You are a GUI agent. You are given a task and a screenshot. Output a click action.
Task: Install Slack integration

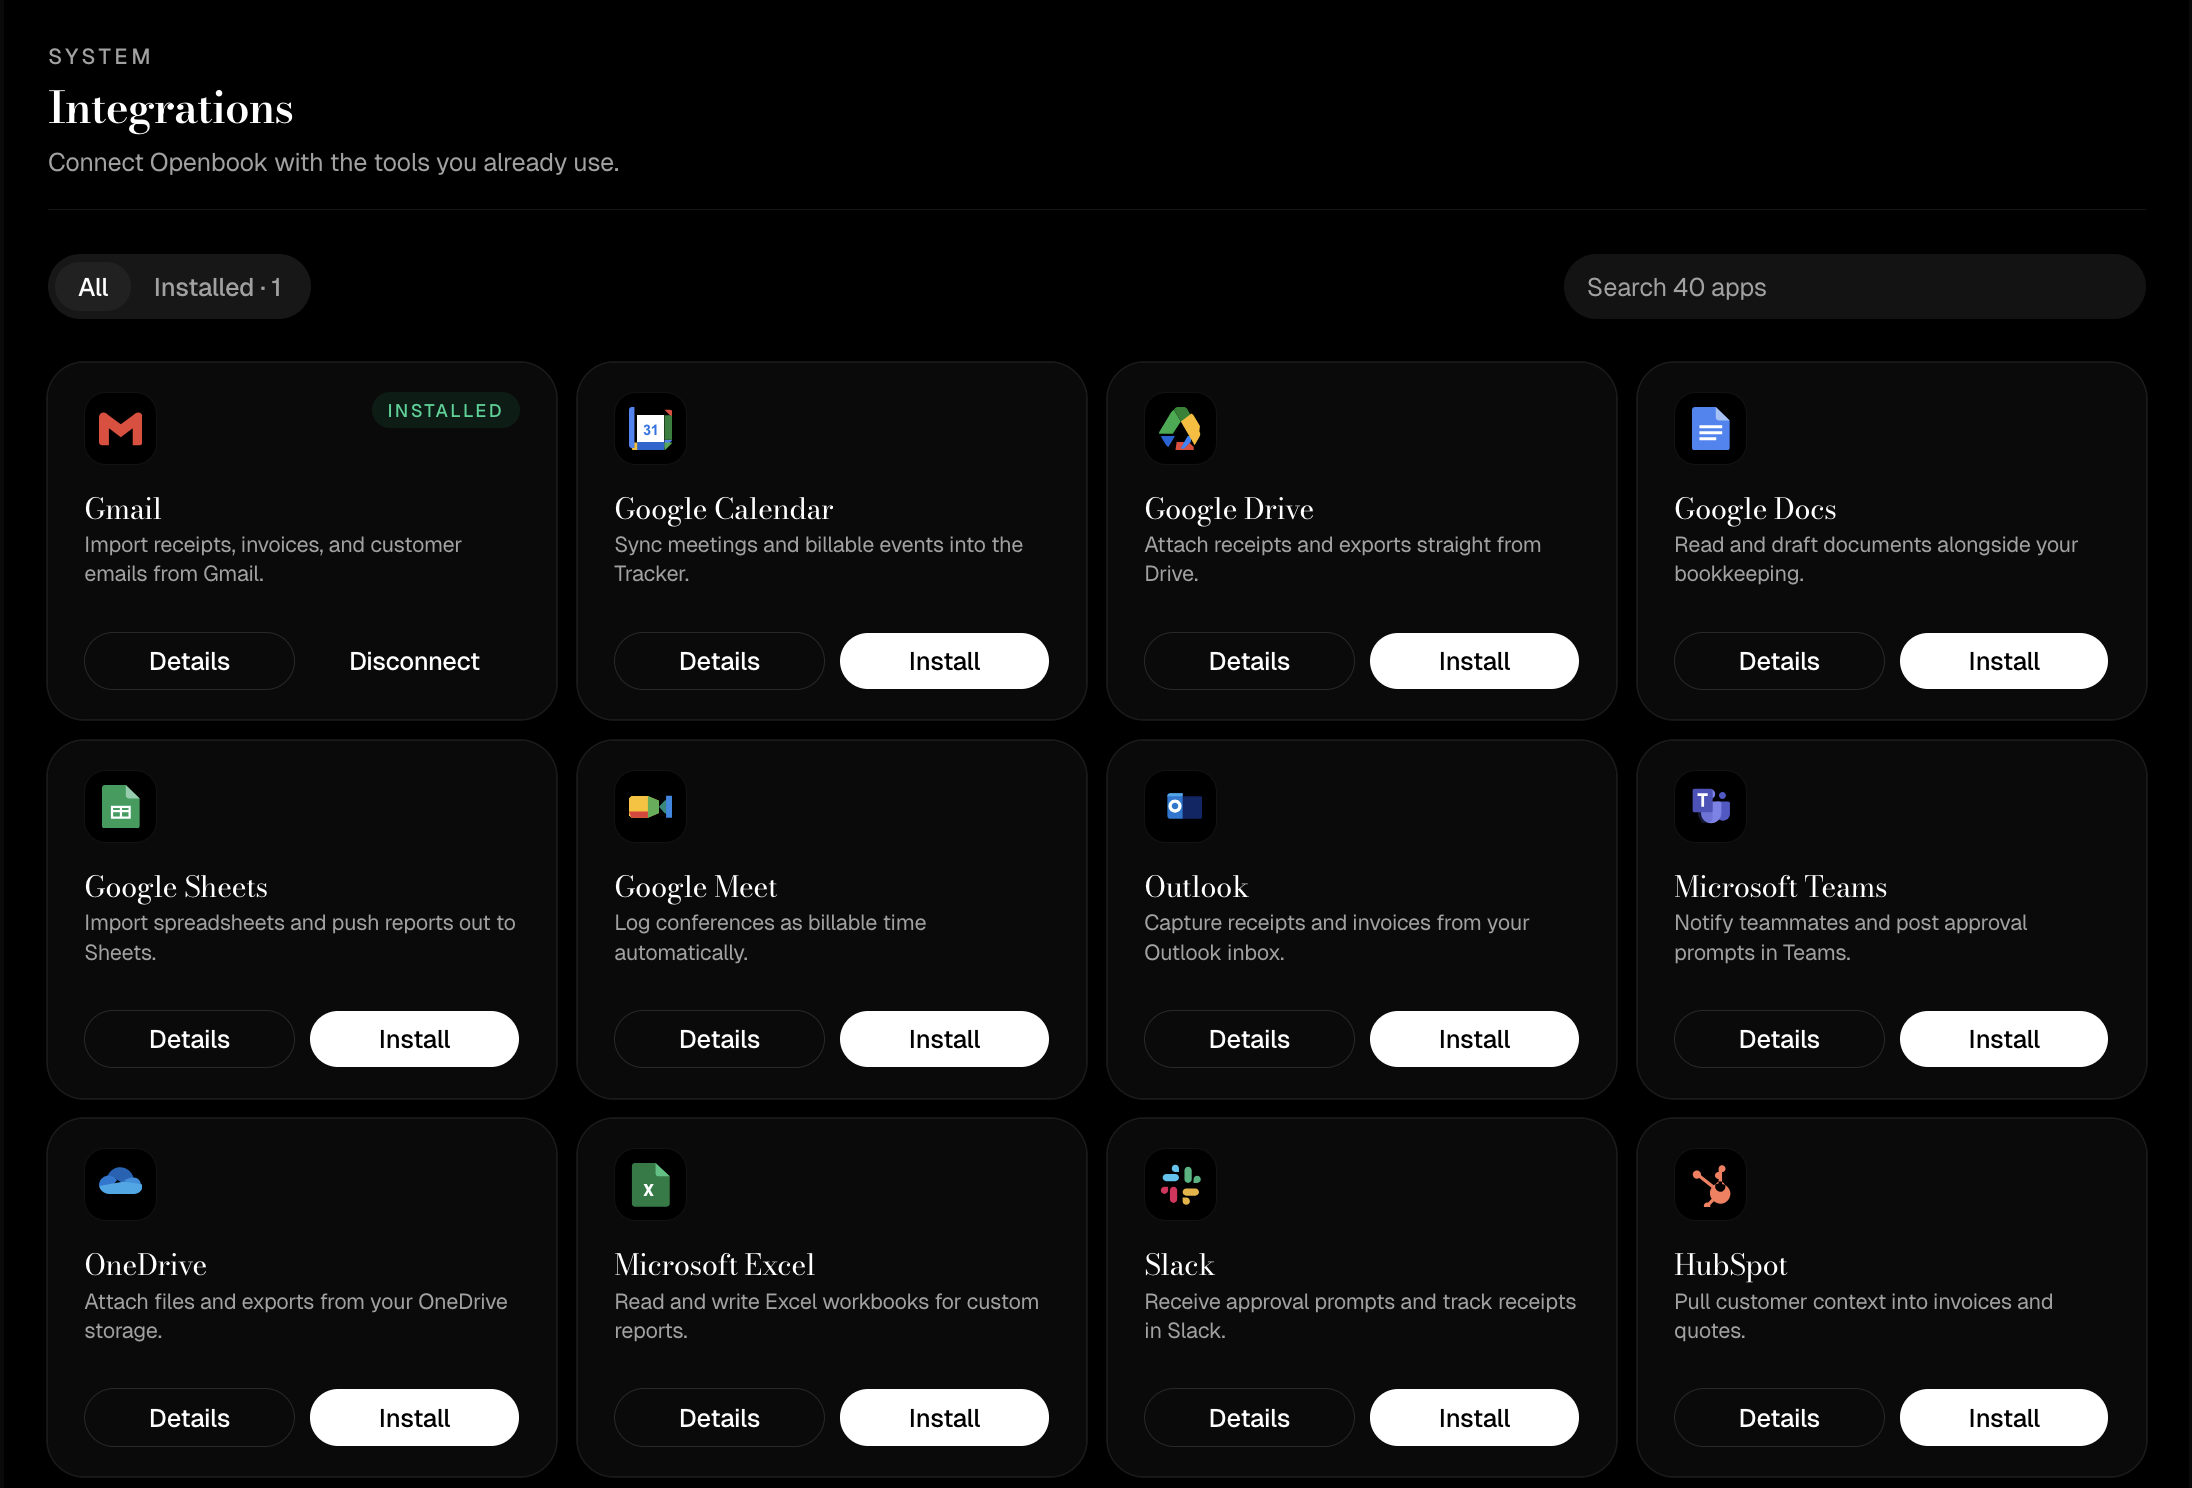tap(1474, 1418)
